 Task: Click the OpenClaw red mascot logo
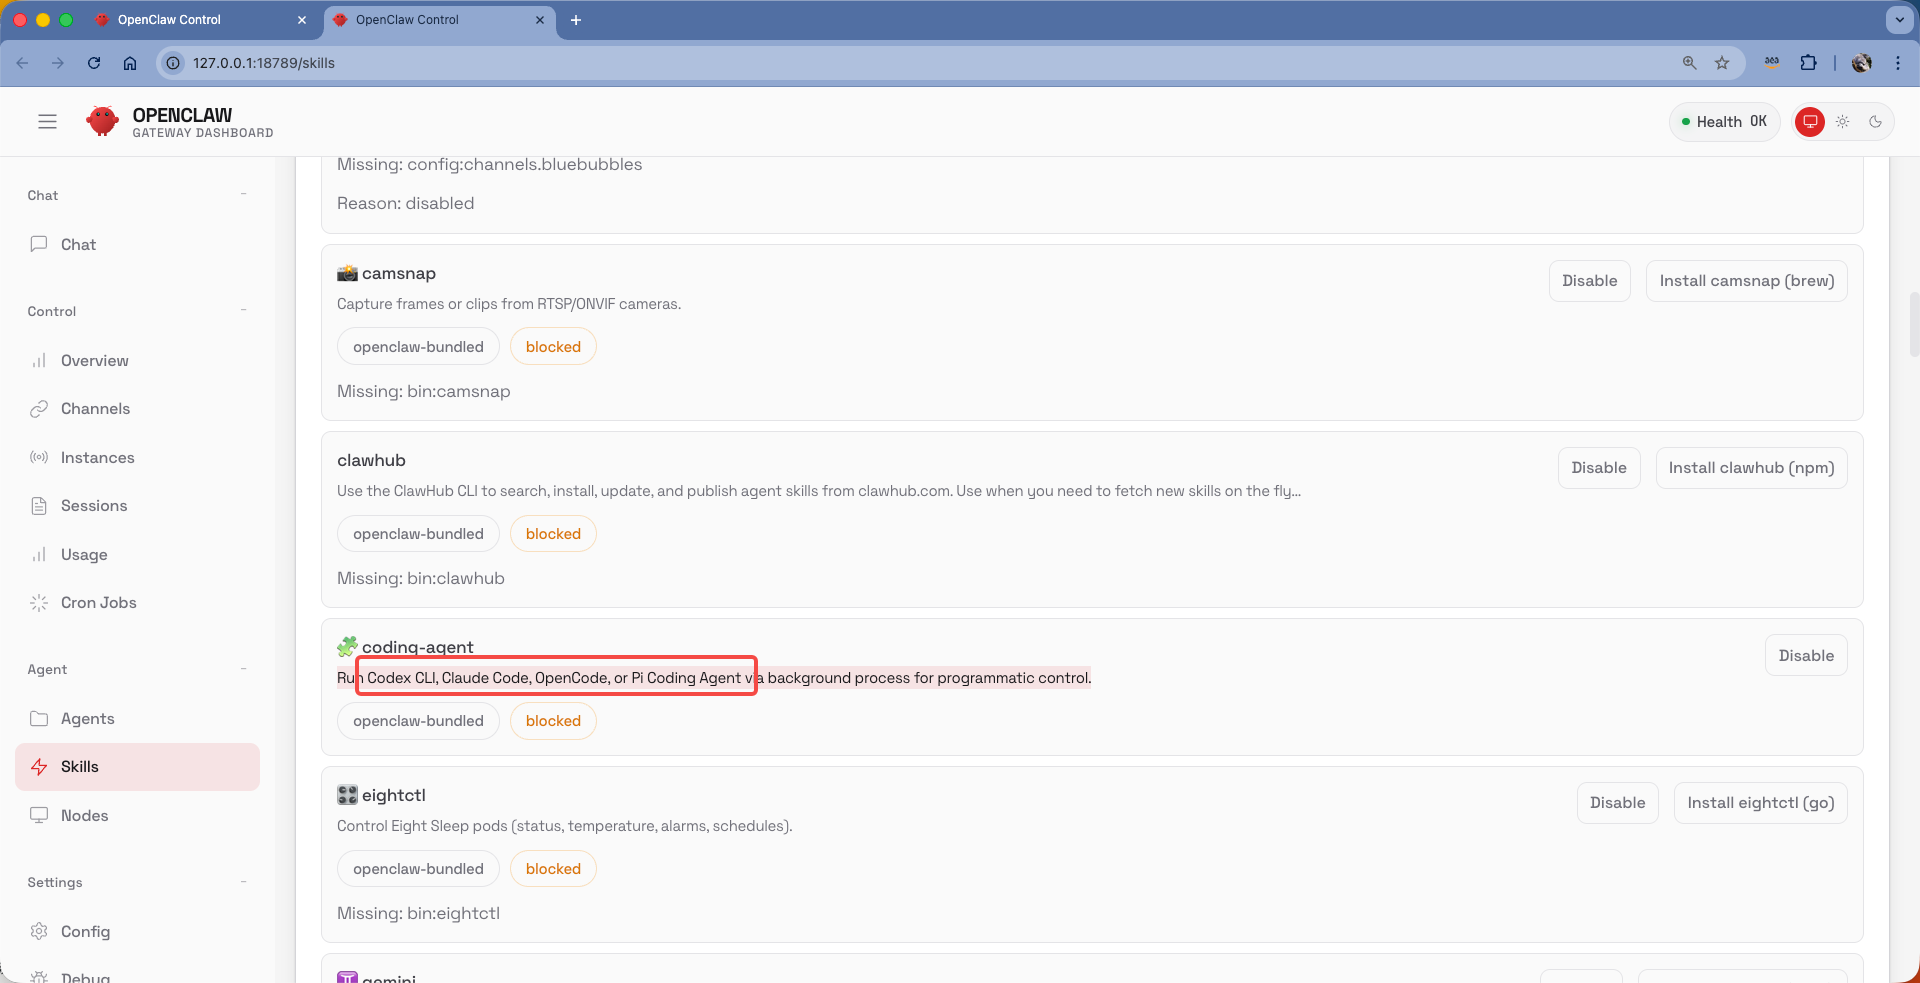(x=102, y=122)
